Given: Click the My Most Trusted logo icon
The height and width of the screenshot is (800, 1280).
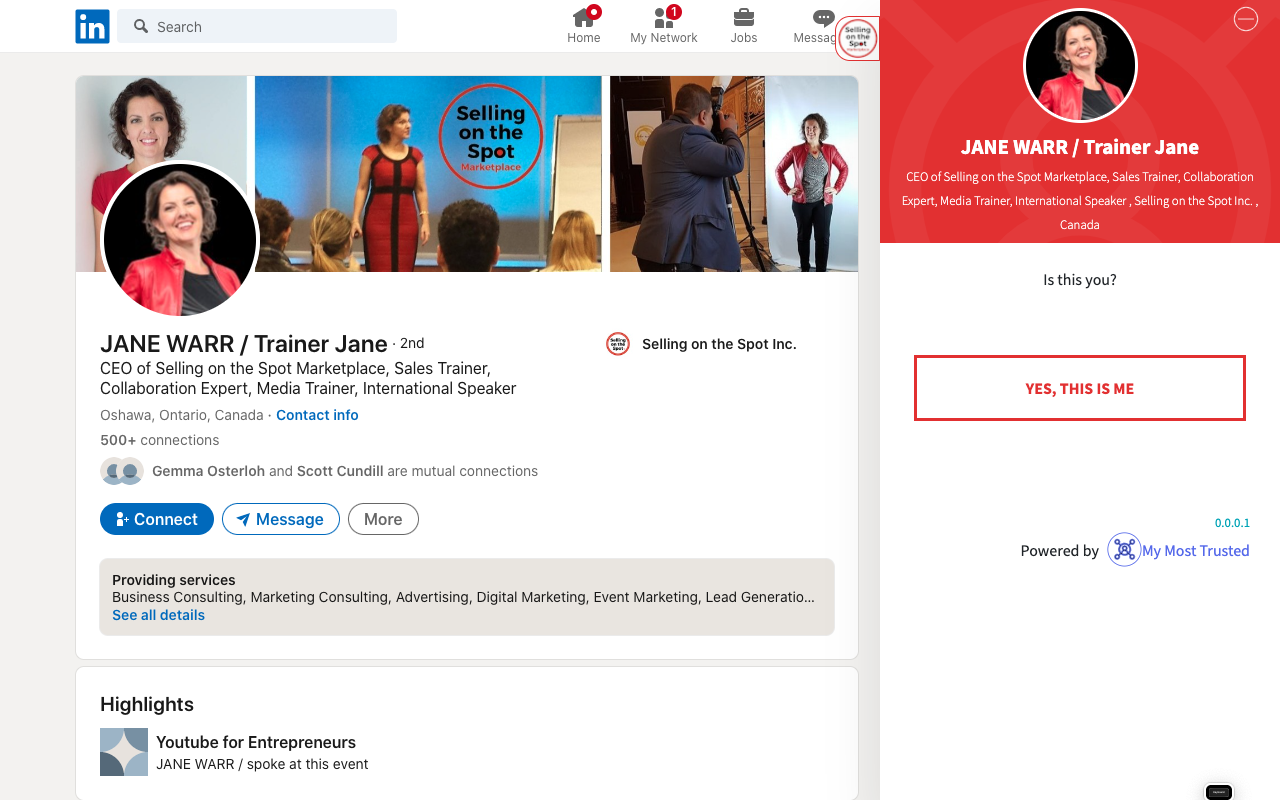Looking at the screenshot, I should 1124,550.
